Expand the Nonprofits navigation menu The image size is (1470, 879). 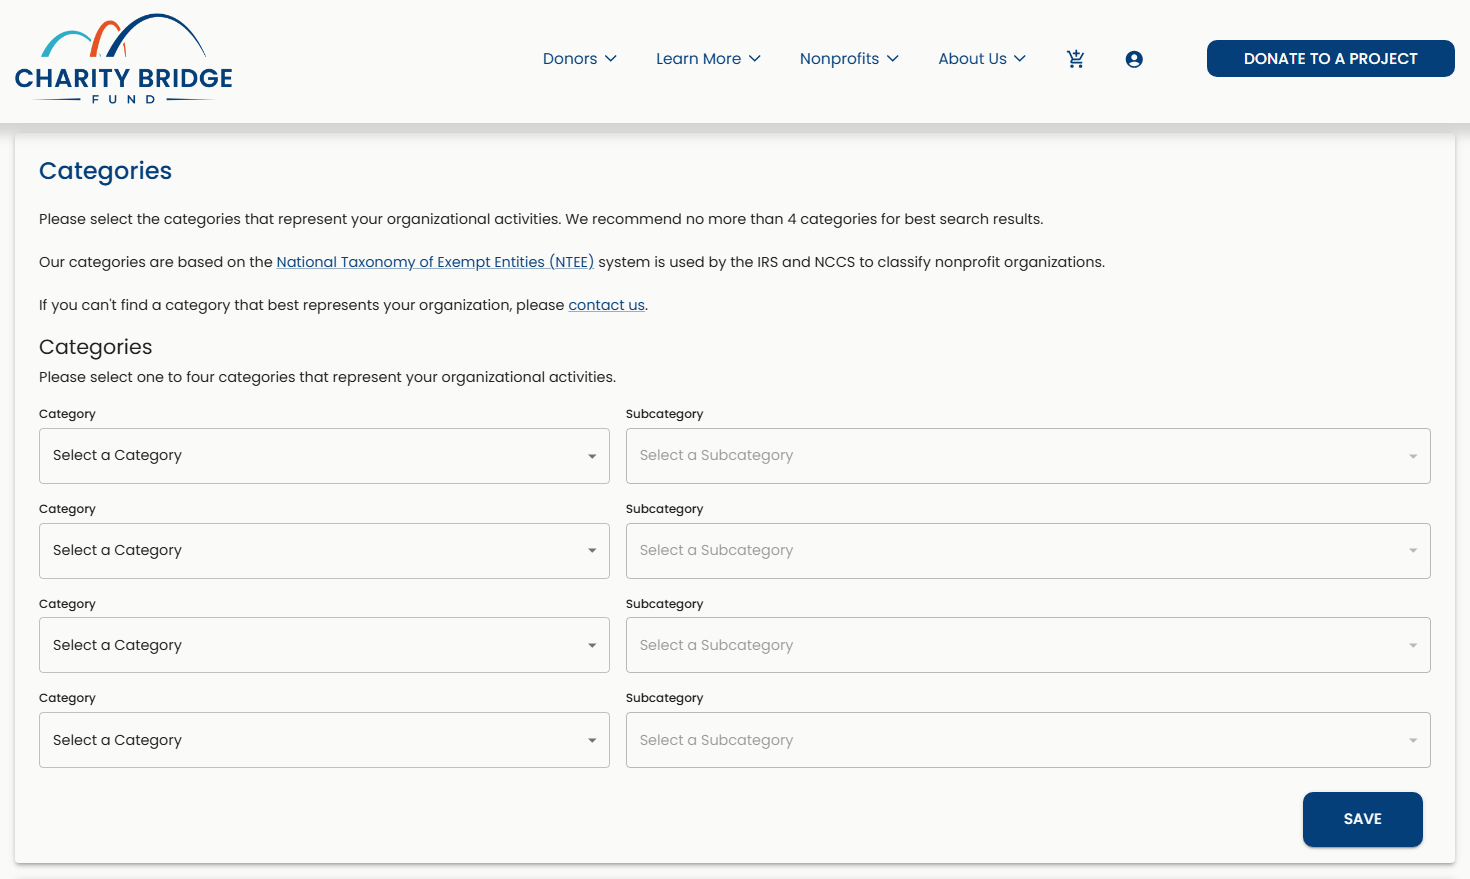pyautogui.click(x=850, y=59)
